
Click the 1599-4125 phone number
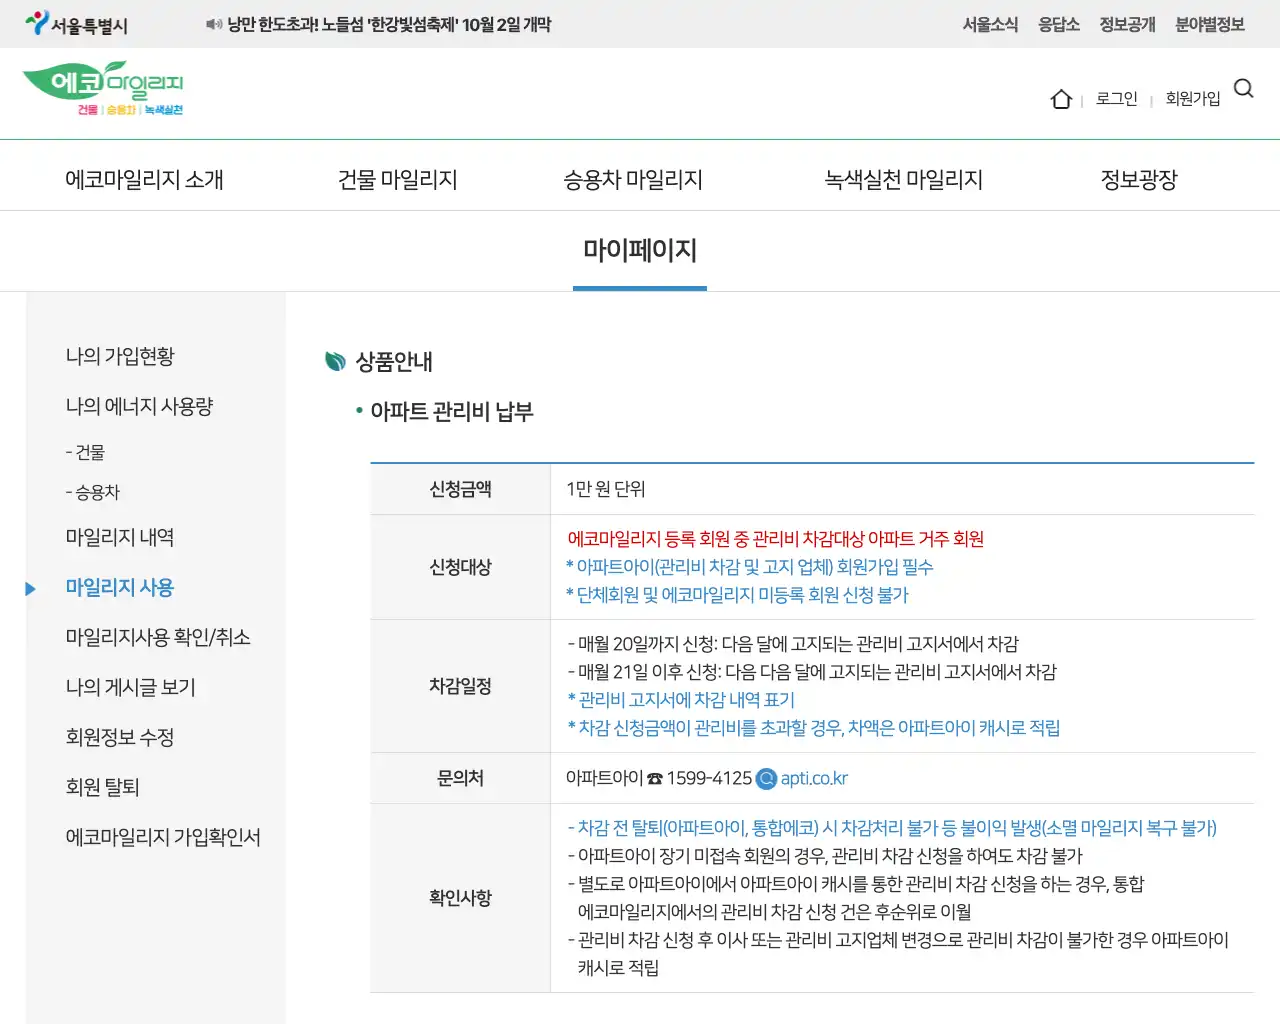tap(709, 778)
